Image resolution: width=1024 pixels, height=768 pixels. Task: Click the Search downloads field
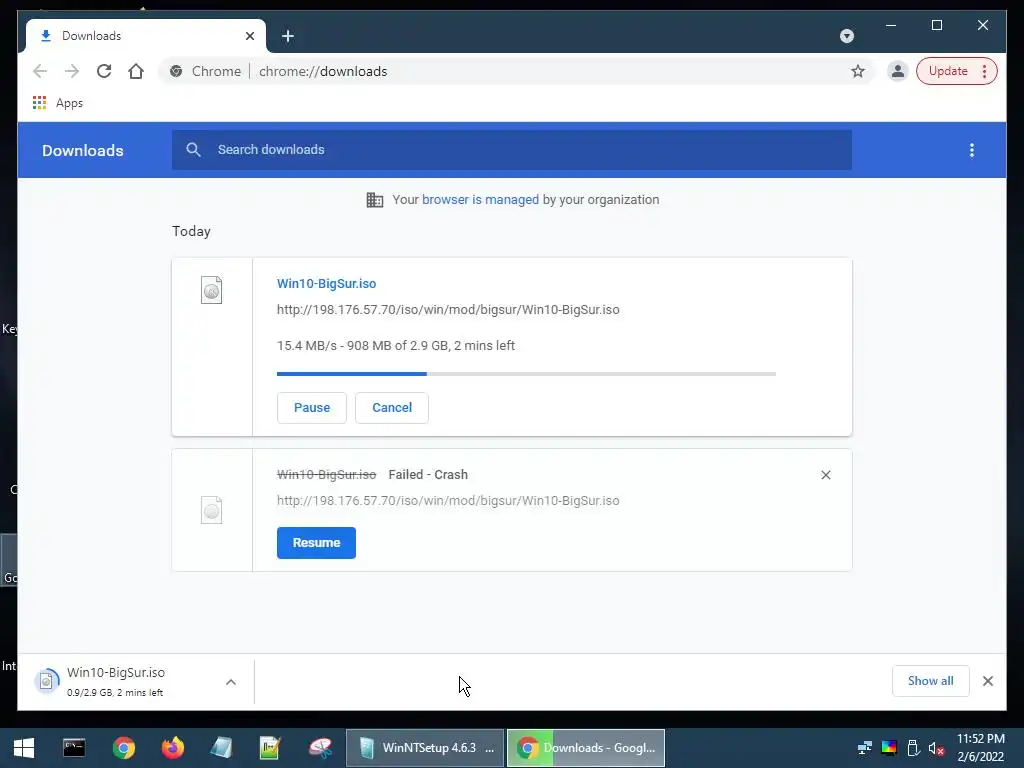tap(511, 150)
